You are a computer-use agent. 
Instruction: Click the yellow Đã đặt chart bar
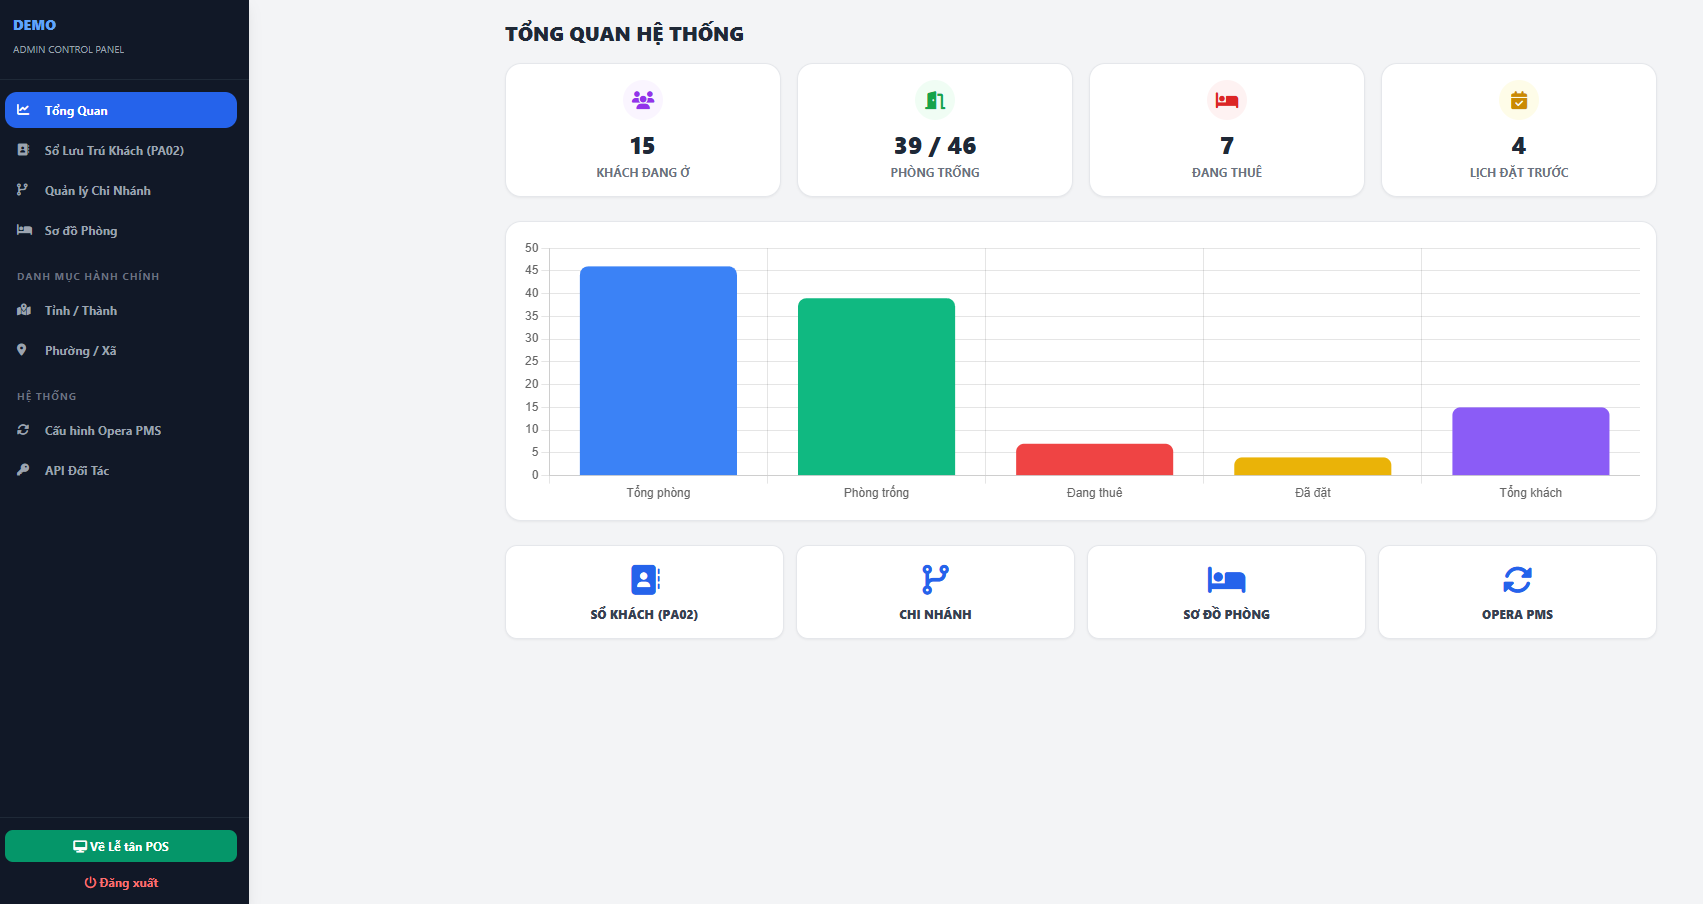tap(1312, 466)
